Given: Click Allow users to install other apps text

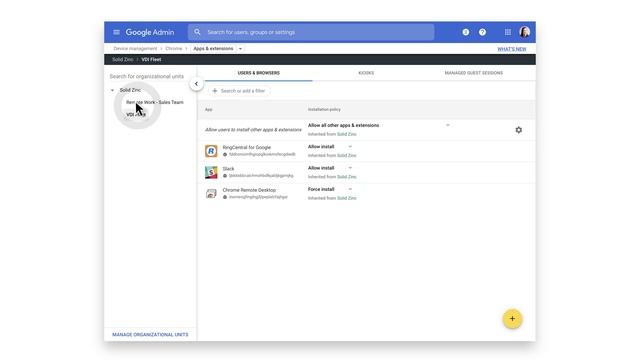Looking at the screenshot, I should click(x=253, y=130).
